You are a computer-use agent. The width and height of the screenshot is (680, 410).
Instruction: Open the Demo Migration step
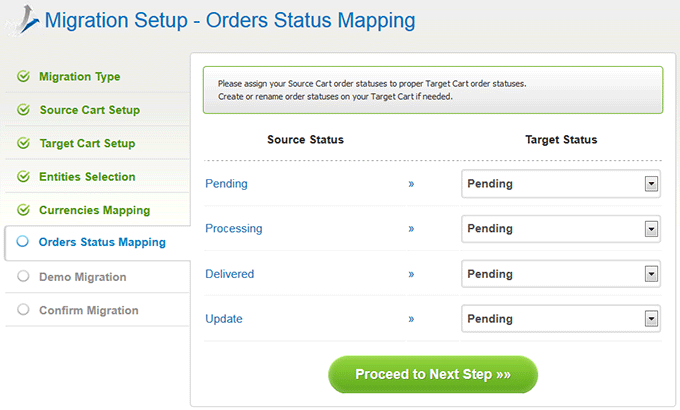pyautogui.click(x=82, y=277)
